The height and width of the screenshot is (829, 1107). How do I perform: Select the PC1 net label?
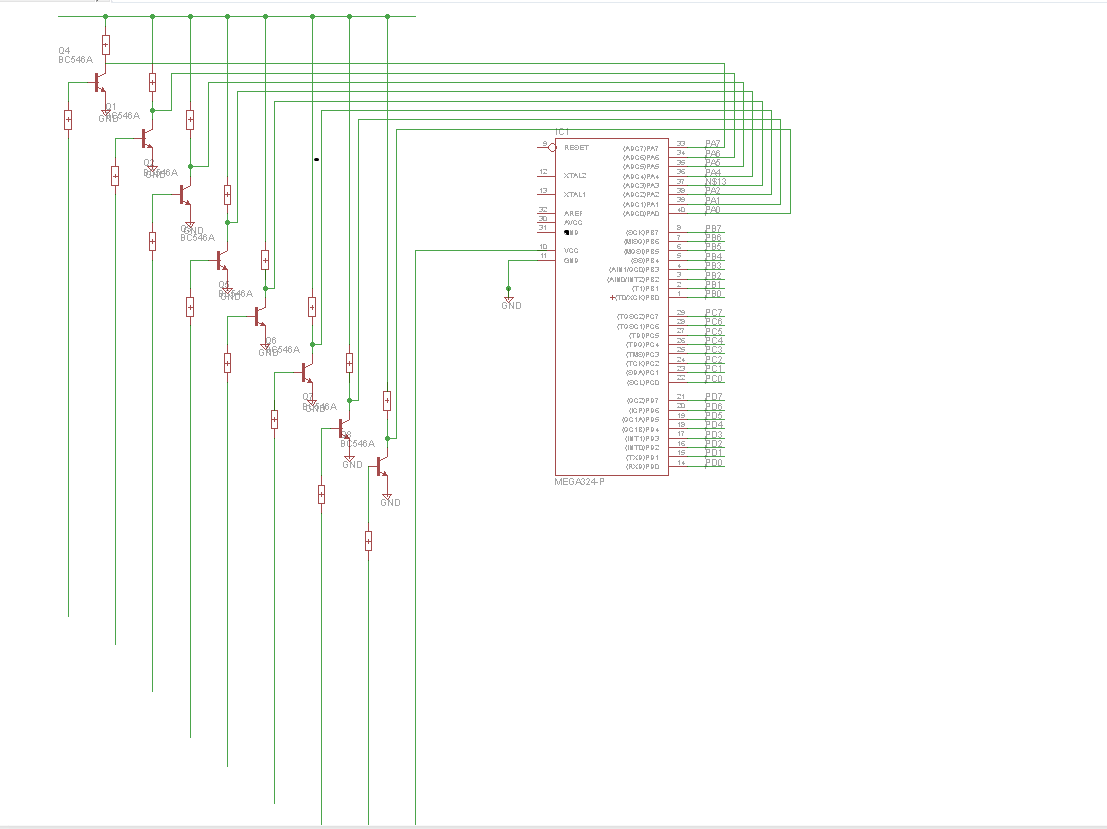pos(714,369)
